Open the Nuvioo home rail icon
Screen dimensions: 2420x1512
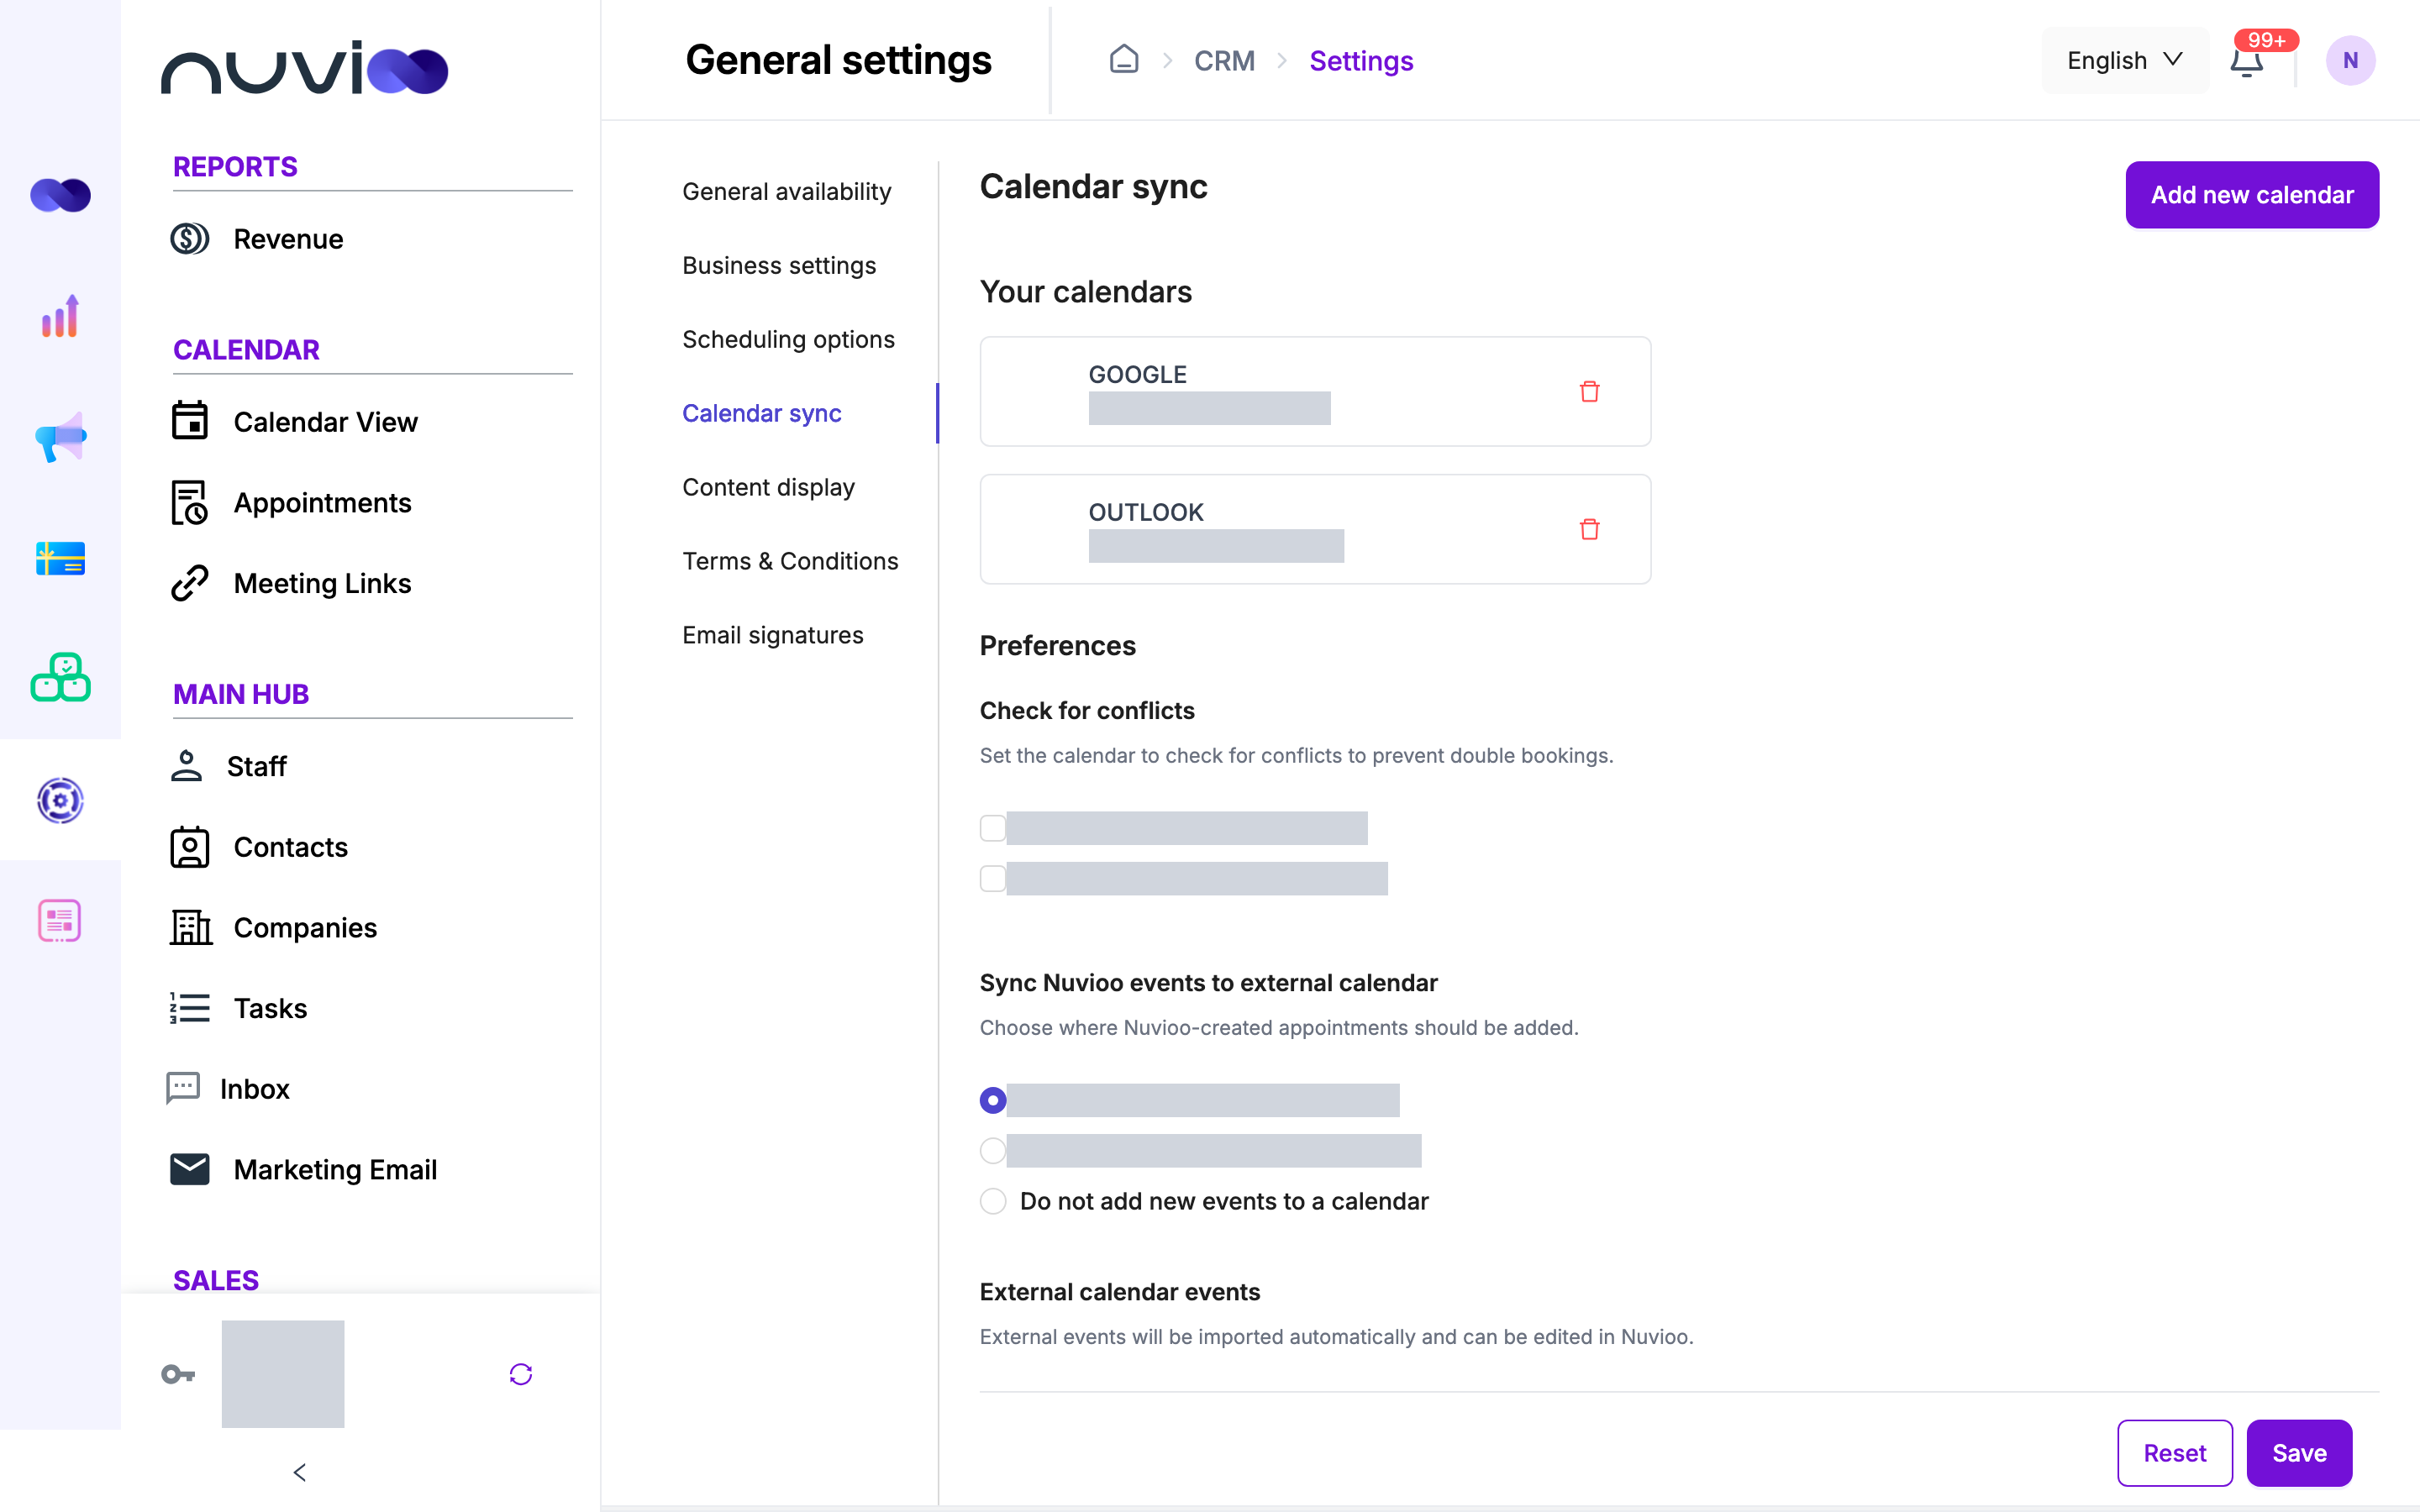point(60,195)
